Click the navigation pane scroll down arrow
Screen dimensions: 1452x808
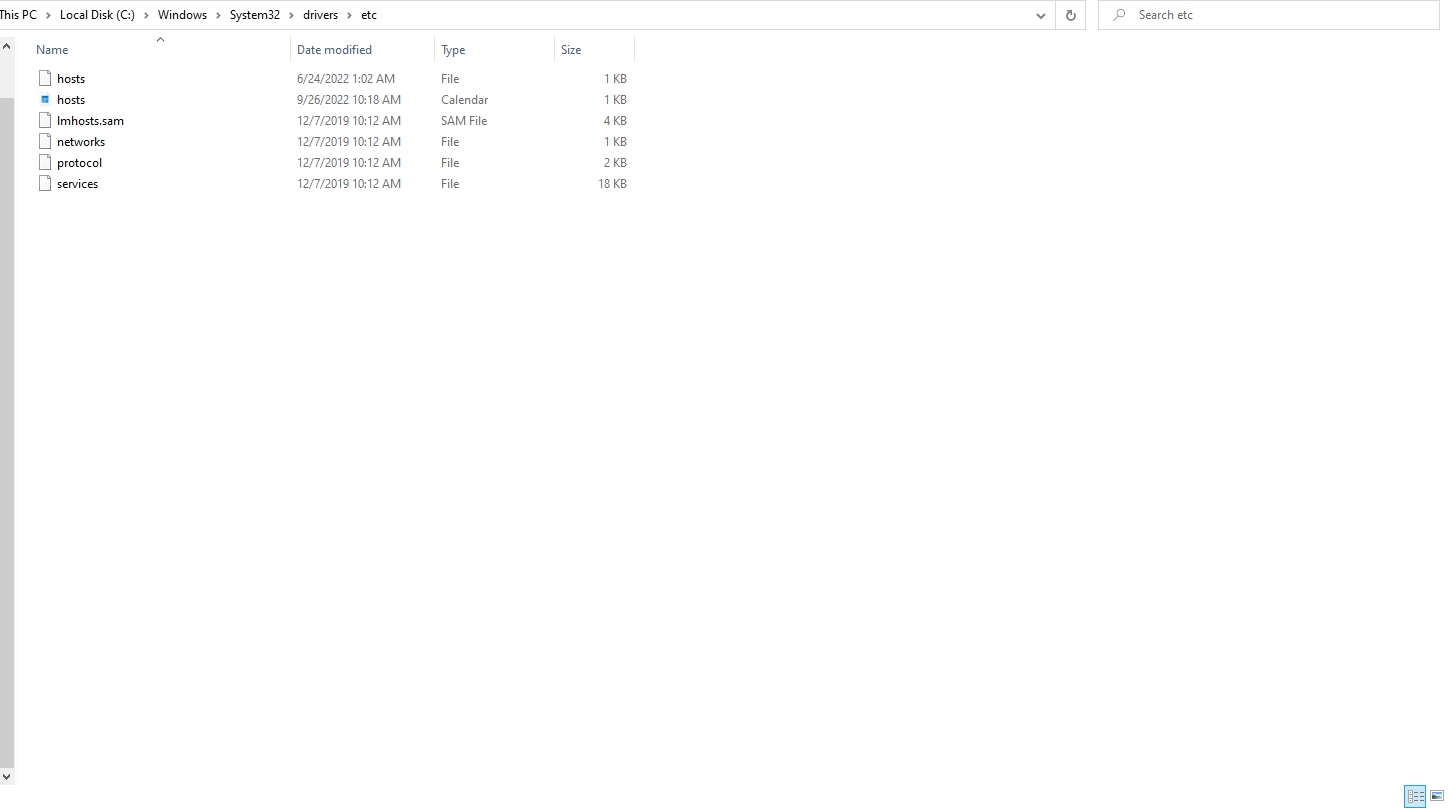click(7, 776)
